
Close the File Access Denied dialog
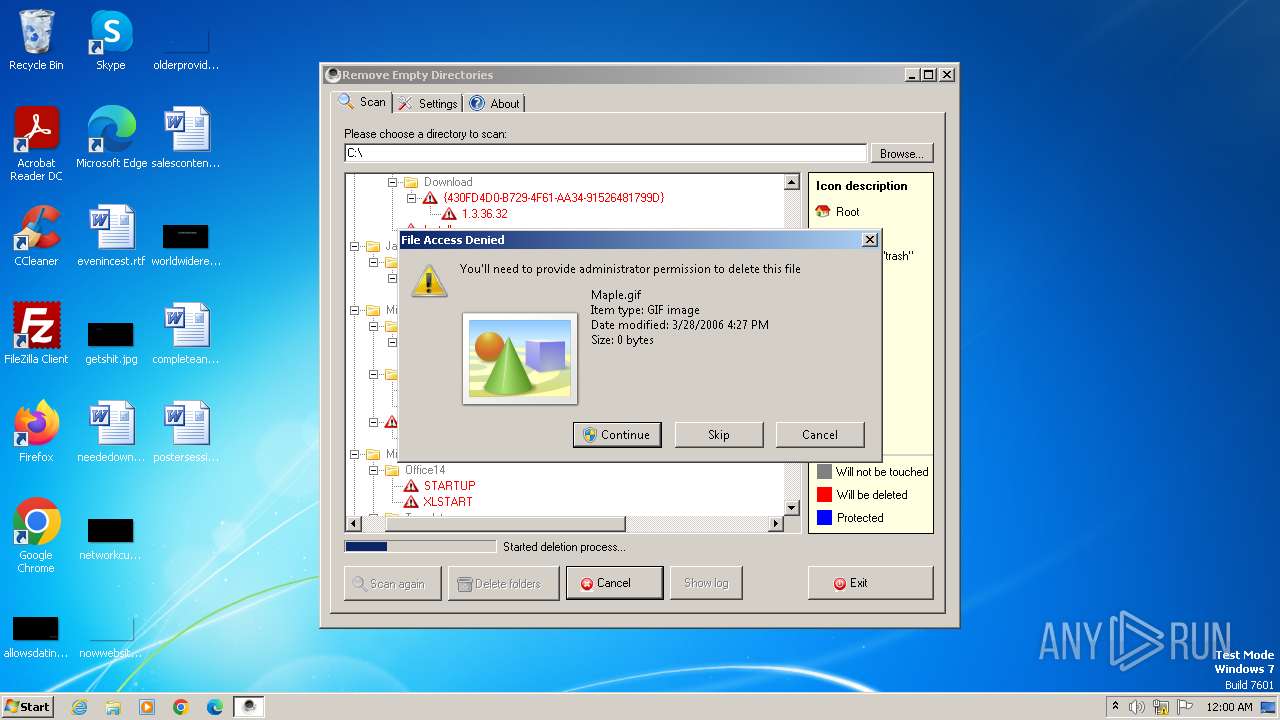869,240
